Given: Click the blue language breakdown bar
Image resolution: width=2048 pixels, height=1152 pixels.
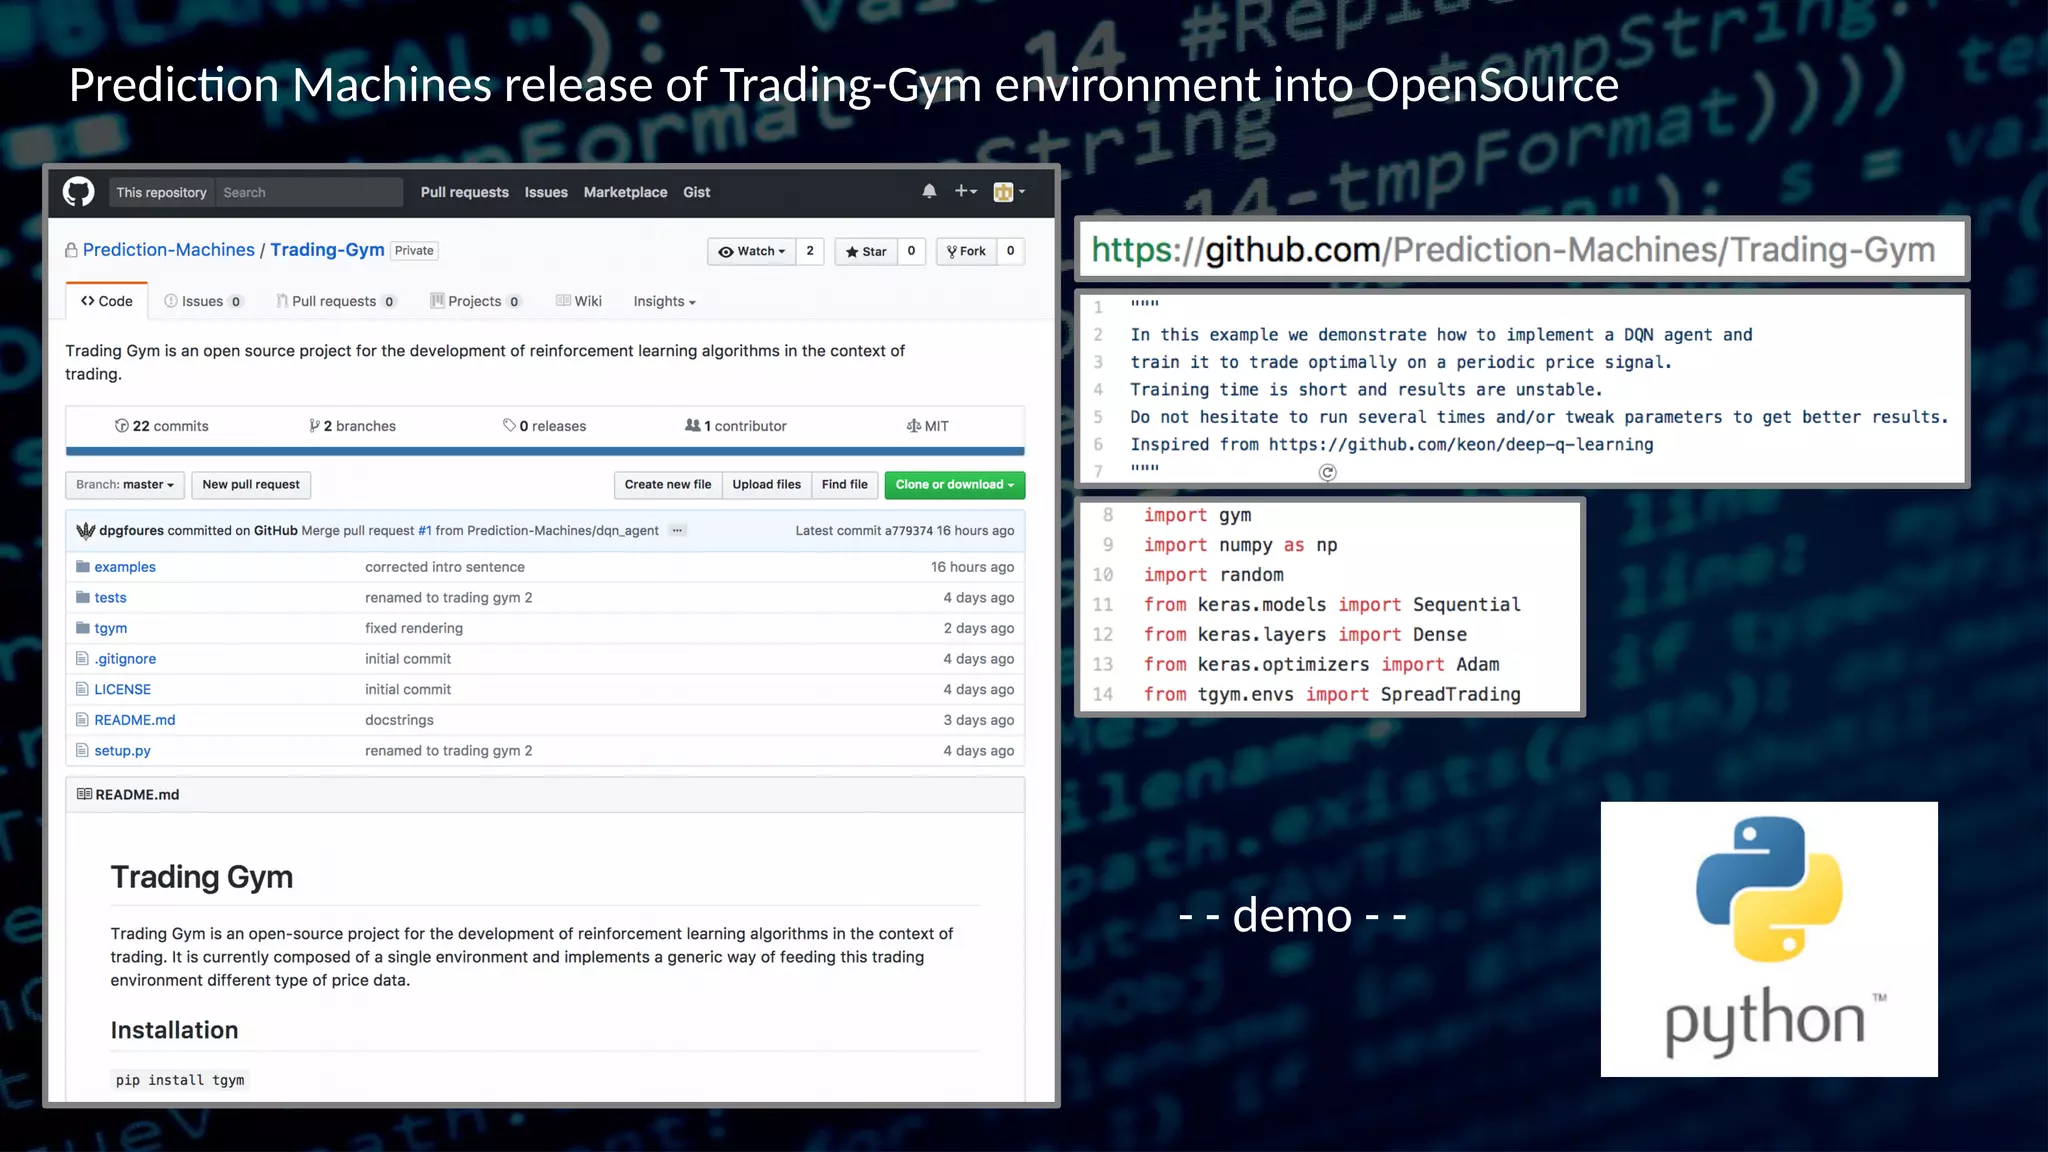Looking at the screenshot, I should point(545,451).
